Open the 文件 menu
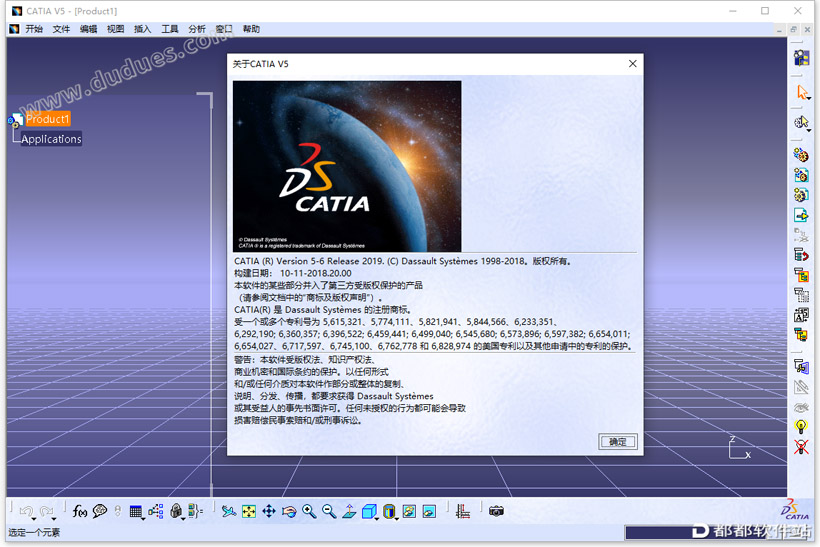This screenshot has height=547, width=820. click(x=61, y=29)
